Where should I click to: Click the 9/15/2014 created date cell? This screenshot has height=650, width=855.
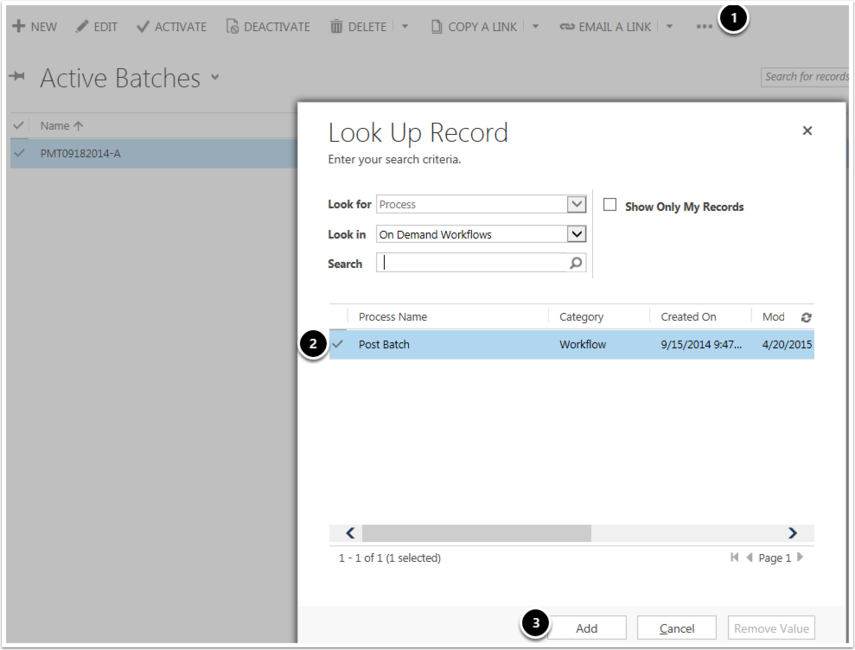pos(701,345)
